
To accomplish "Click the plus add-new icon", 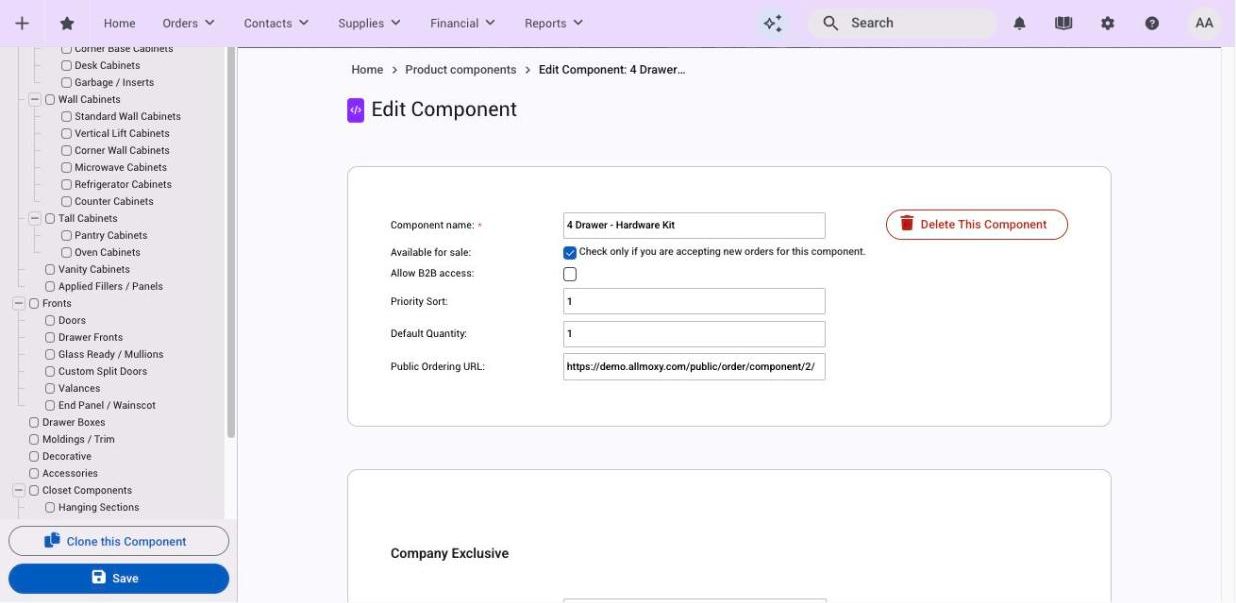I will pos(22,23).
